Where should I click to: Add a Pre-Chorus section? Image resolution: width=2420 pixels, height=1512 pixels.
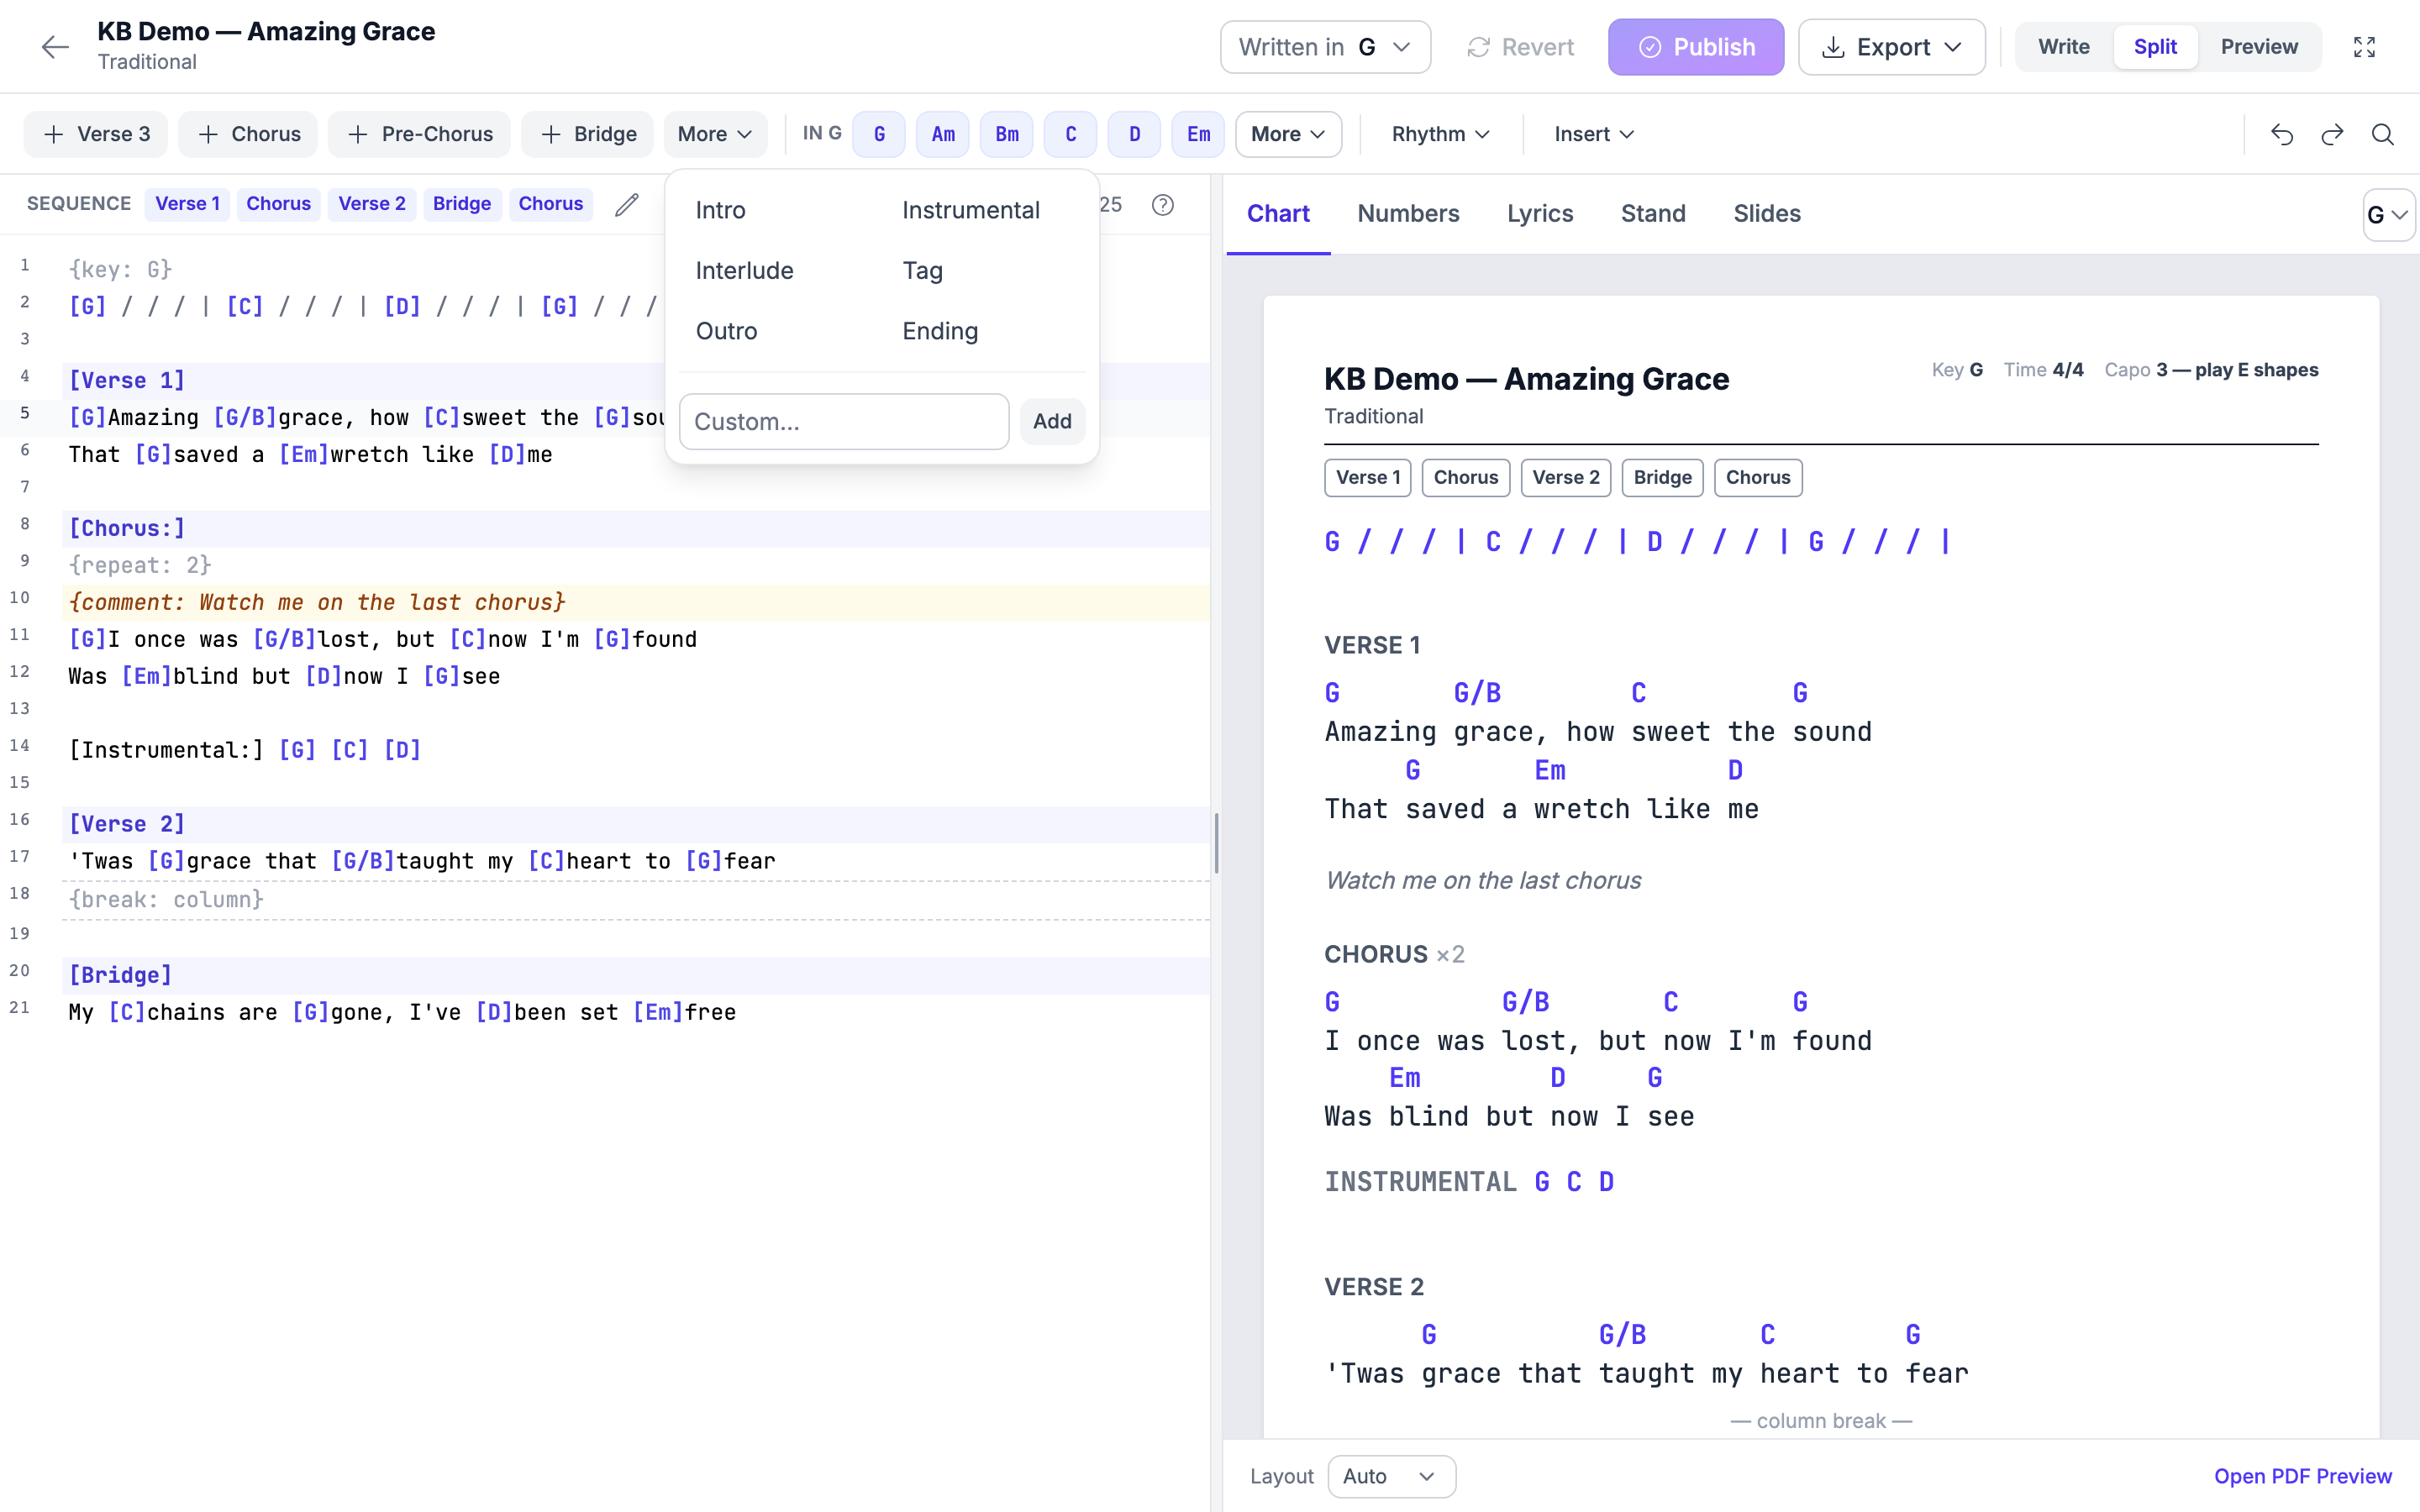pyautogui.click(x=419, y=134)
